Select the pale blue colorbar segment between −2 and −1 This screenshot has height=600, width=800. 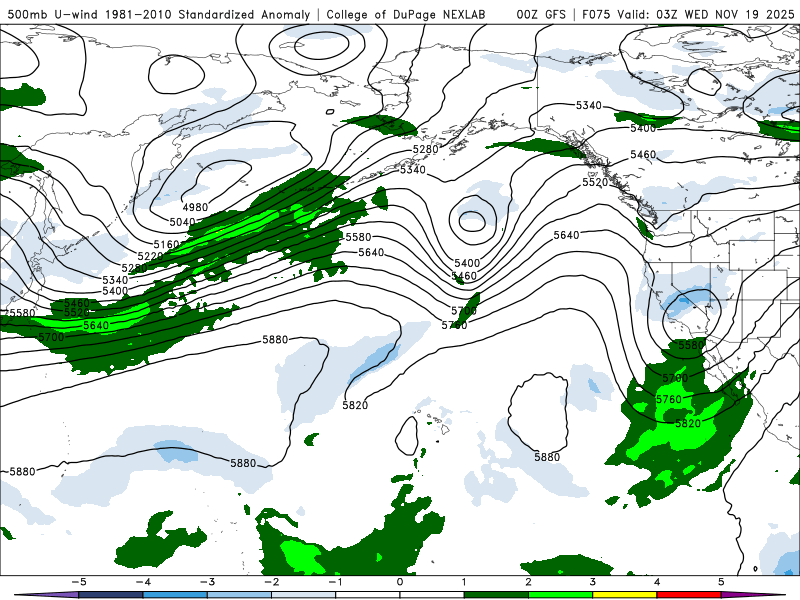coord(304,595)
